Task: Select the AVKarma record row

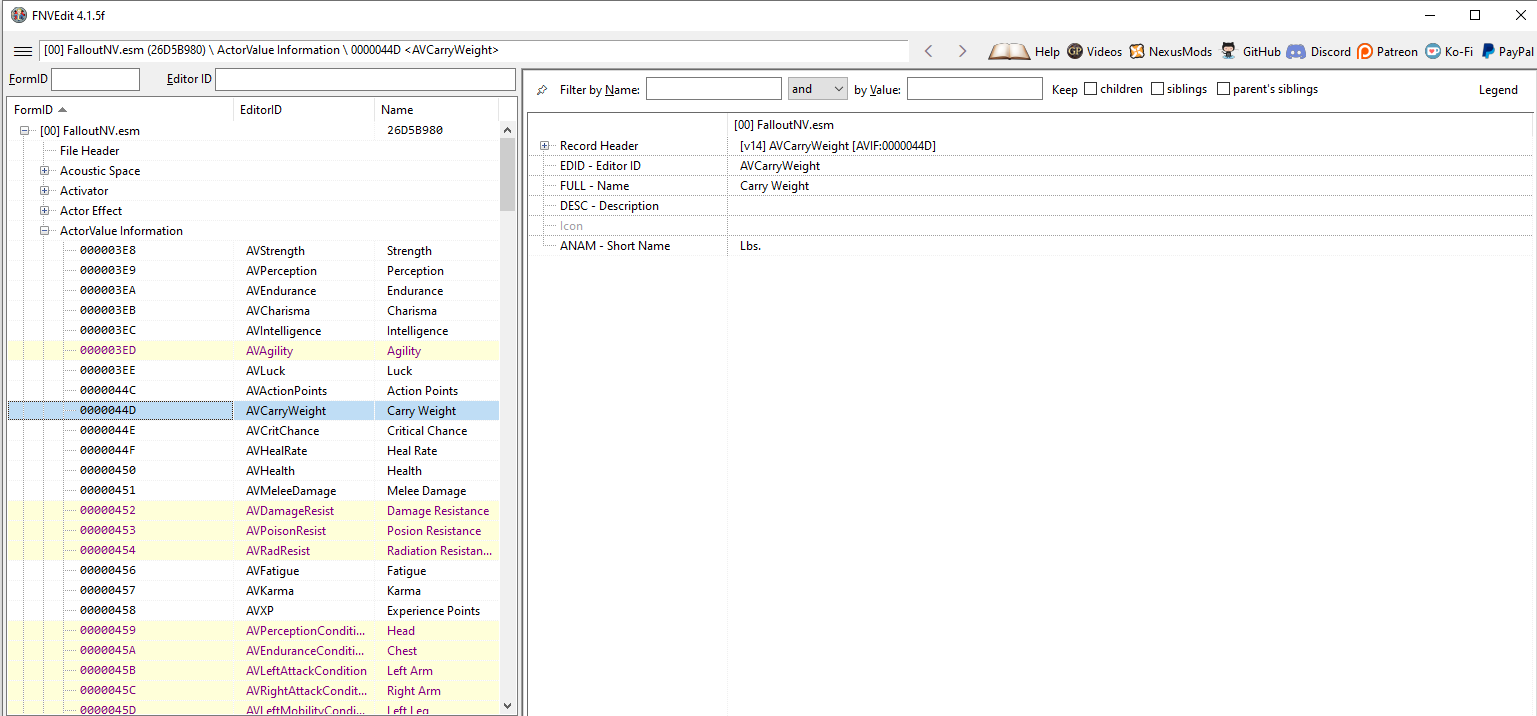Action: (x=253, y=591)
